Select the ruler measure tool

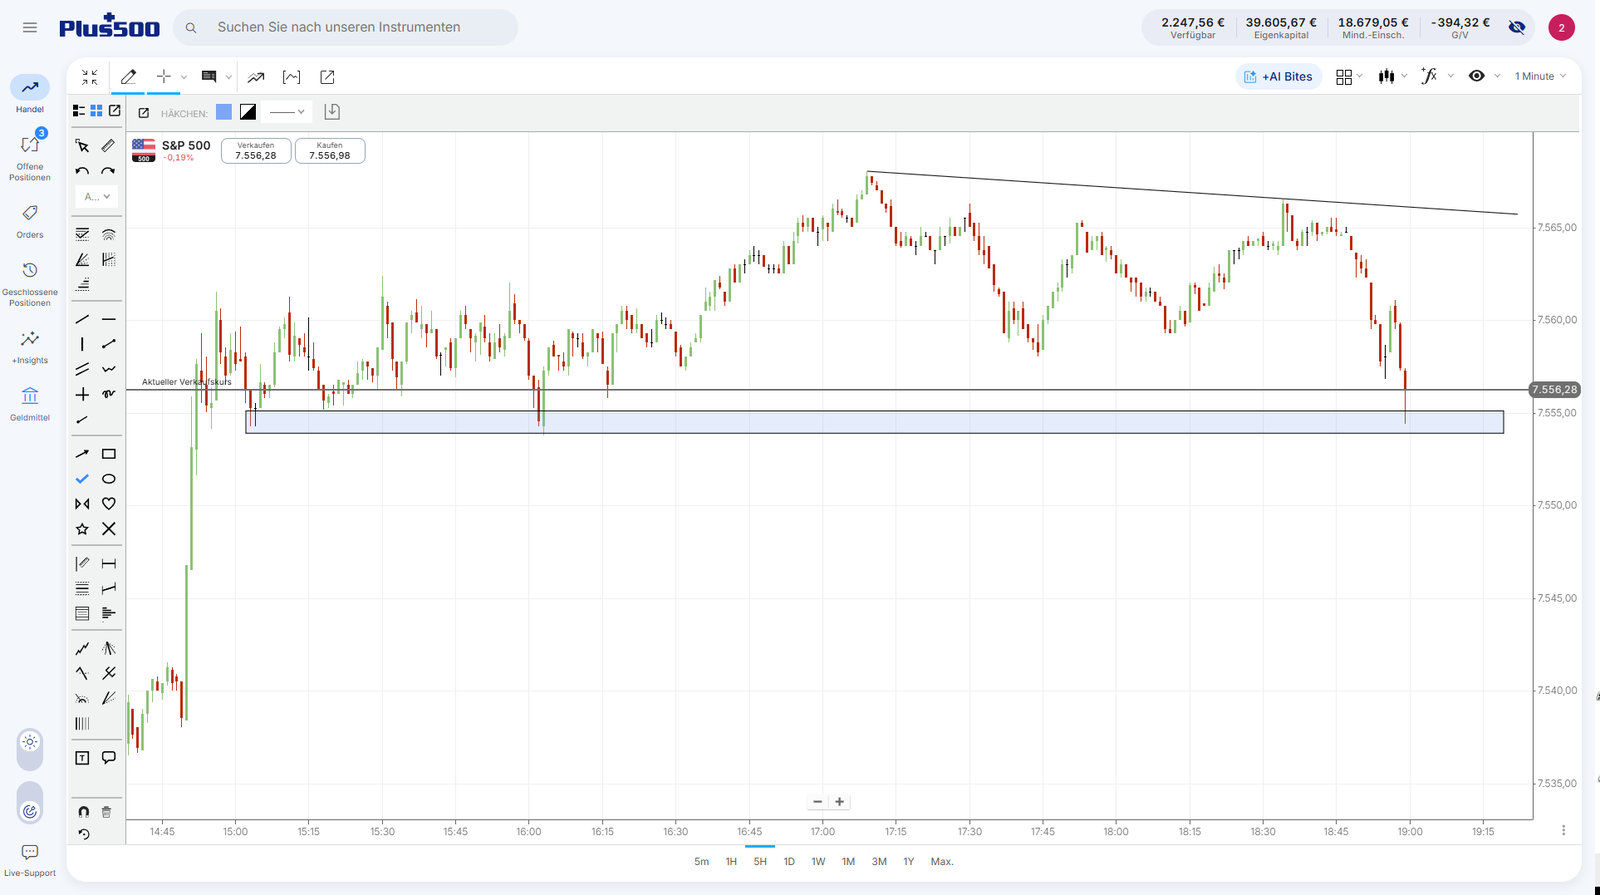[109, 146]
